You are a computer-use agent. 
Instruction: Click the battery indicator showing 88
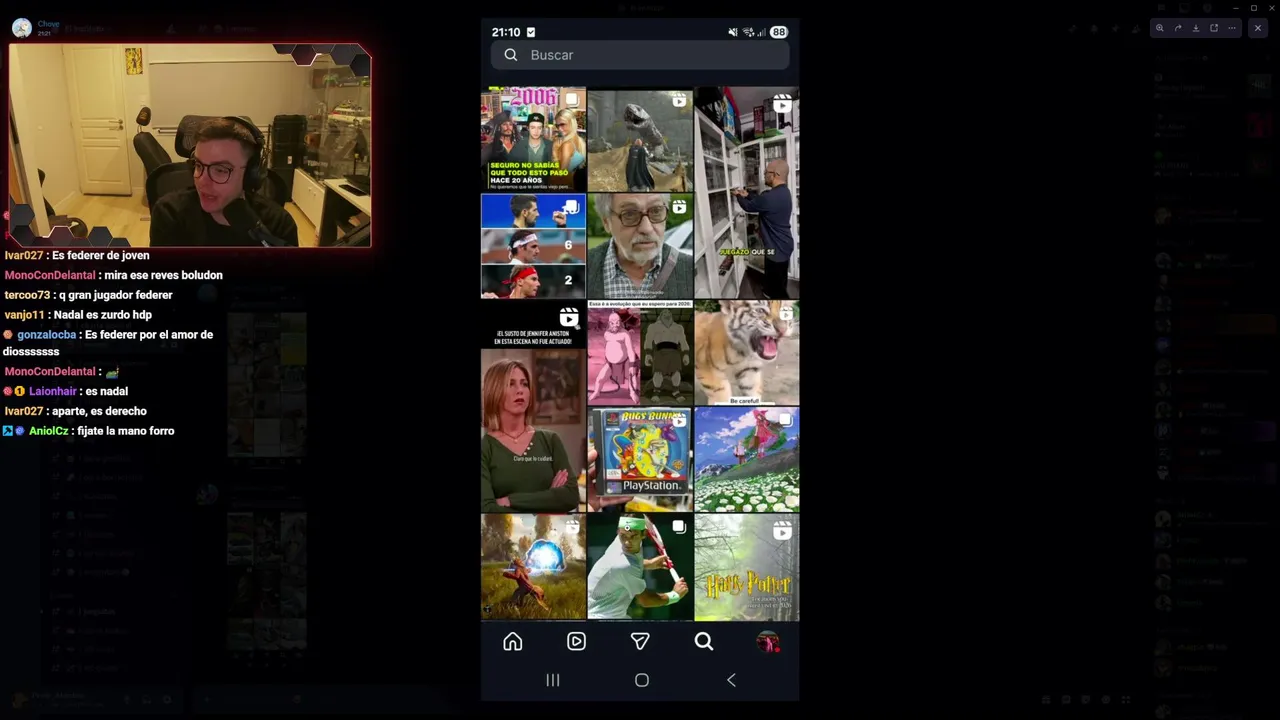tap(778, 32)
